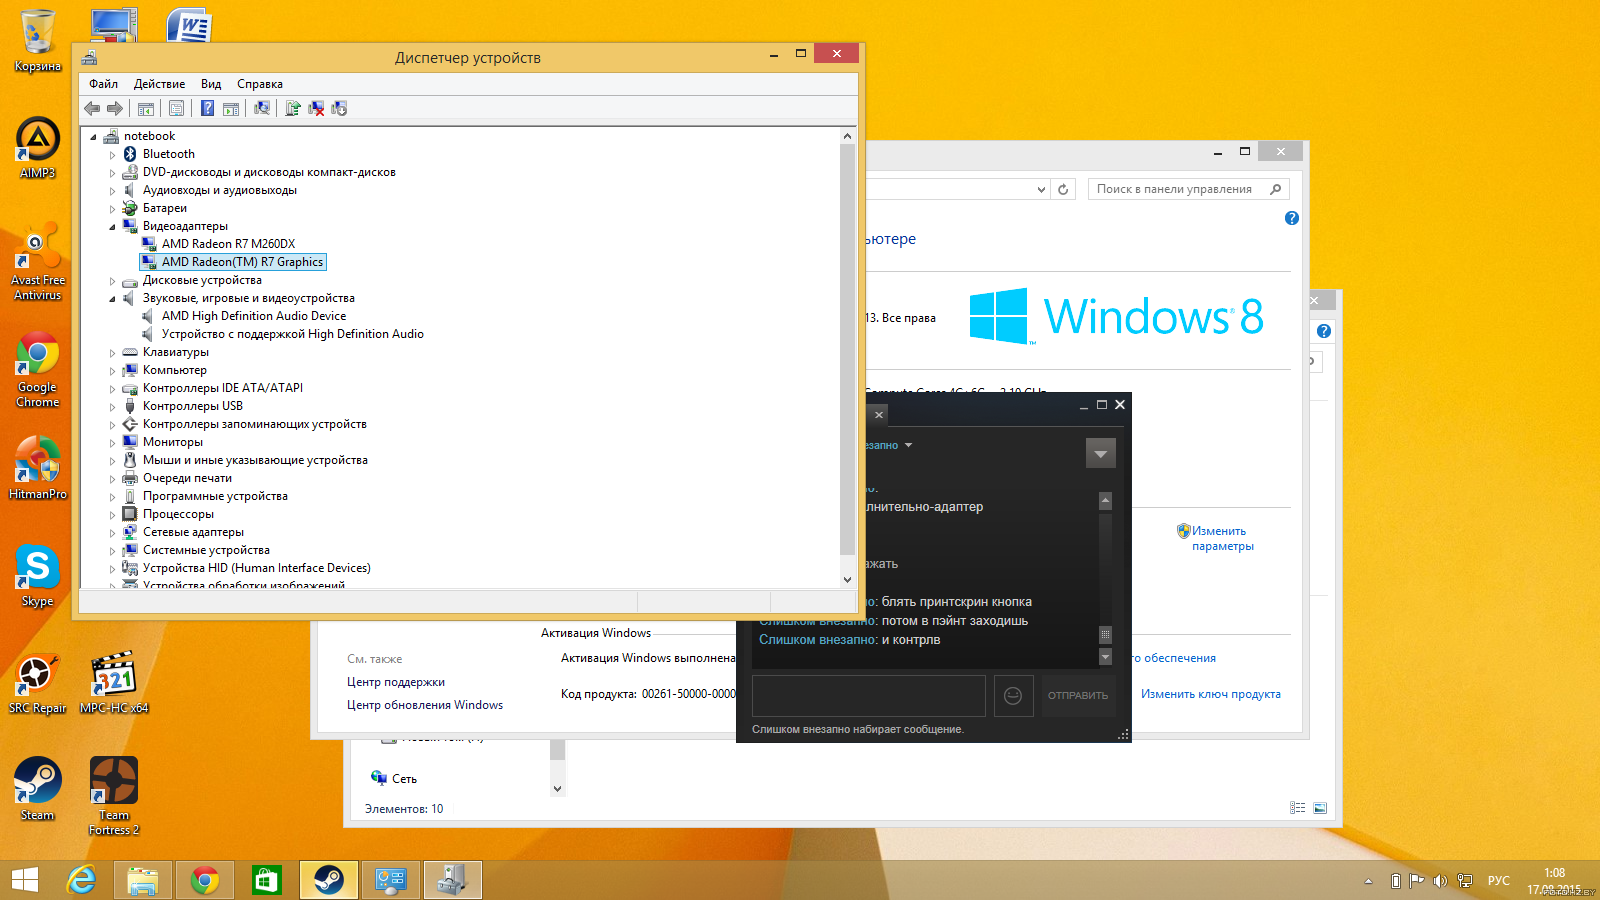Viewport: 1600px width, 900px height.
Task: Open SRC Repair desktop shortcut
Action: click(x=38, y=683)
